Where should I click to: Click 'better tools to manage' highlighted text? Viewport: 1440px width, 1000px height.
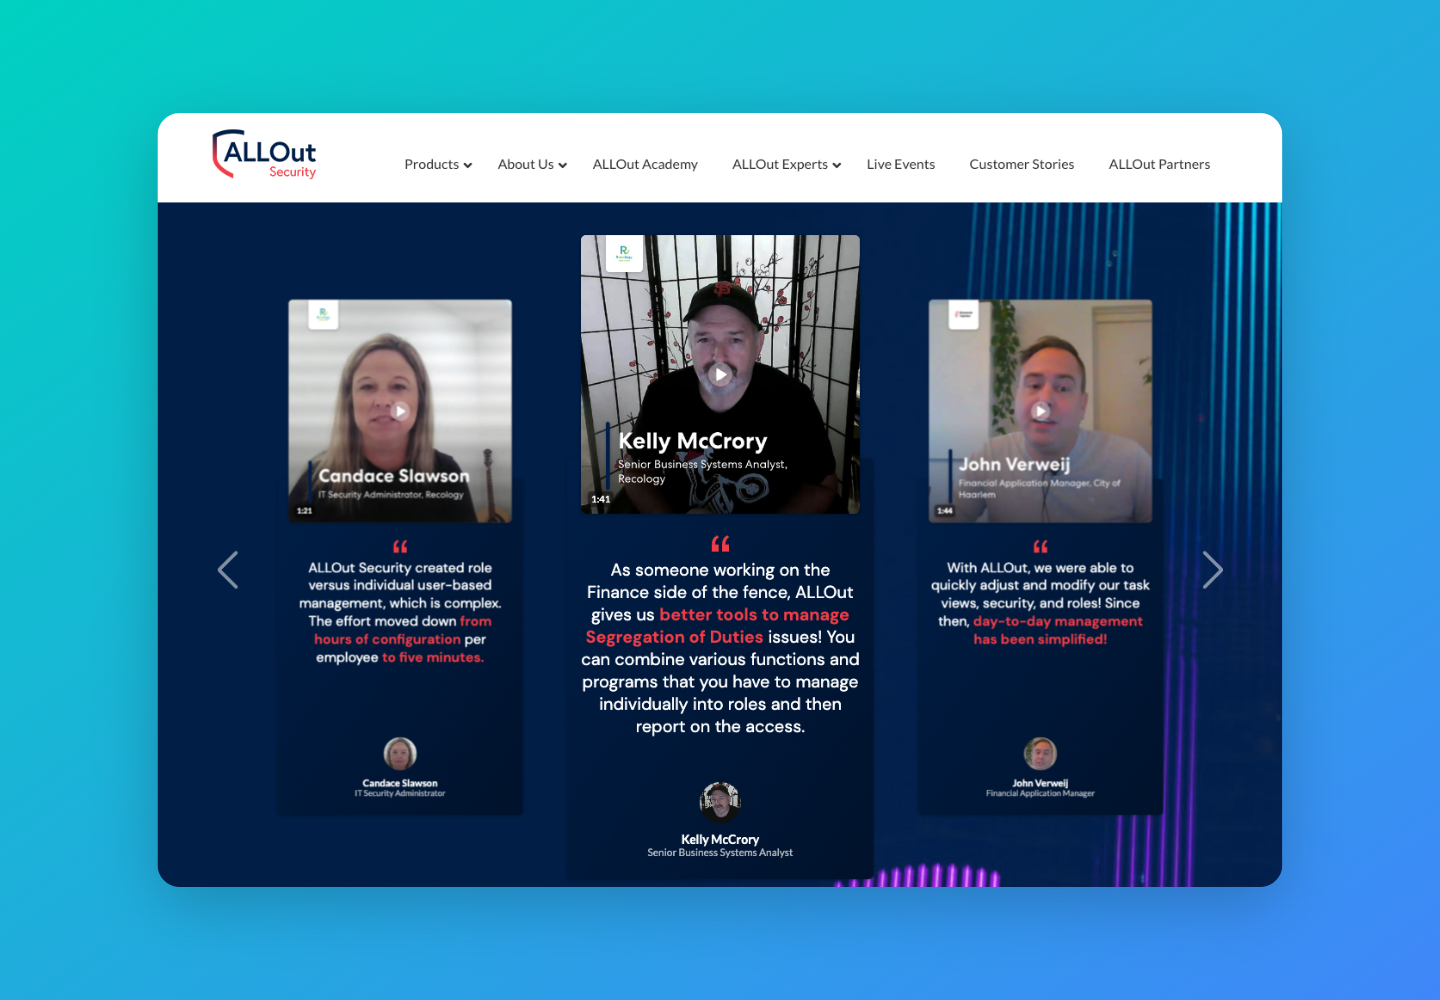[754, 615]
